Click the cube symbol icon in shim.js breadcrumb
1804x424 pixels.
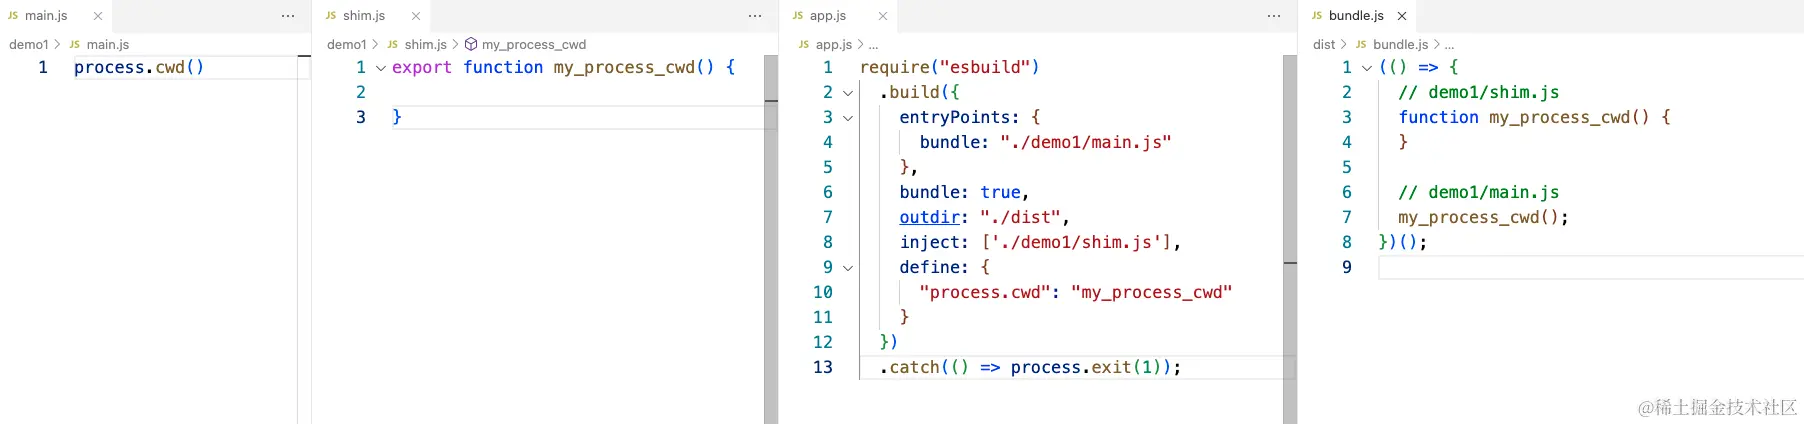point(471,45)
